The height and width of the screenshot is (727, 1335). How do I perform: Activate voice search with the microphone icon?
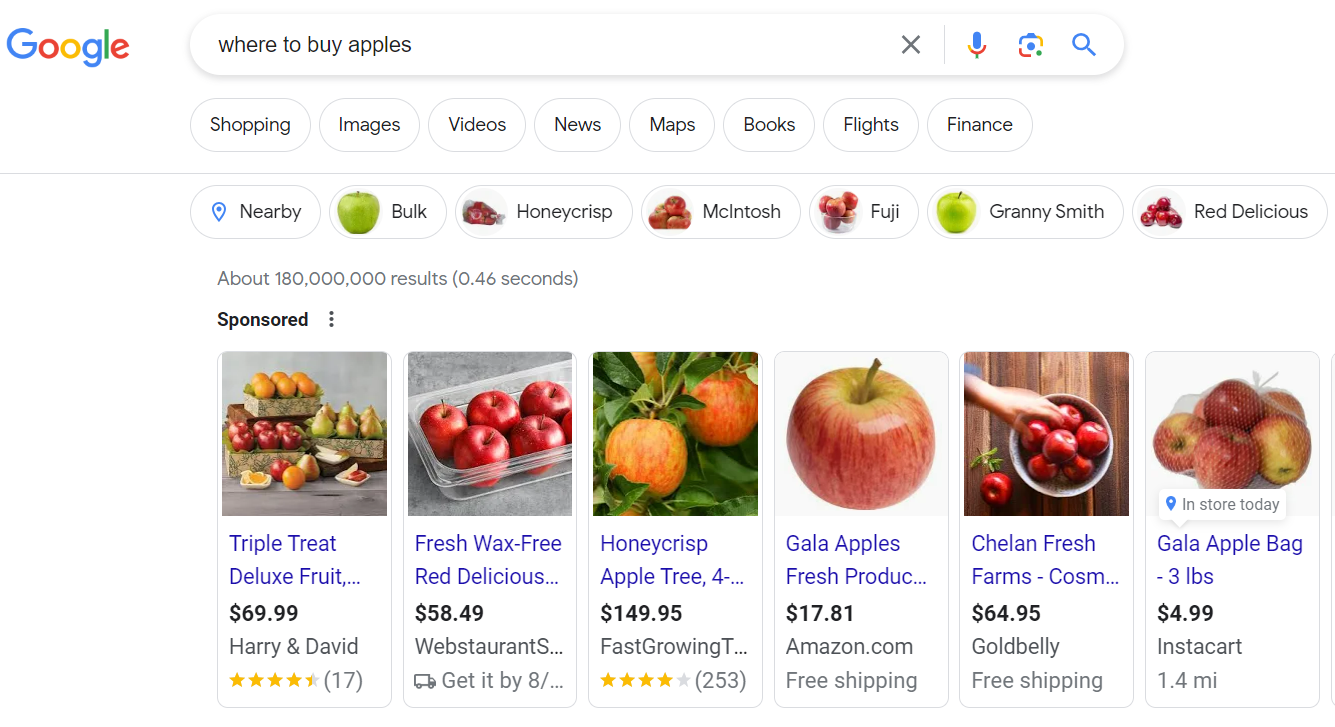pyautogui.click(x=976, y=44)
